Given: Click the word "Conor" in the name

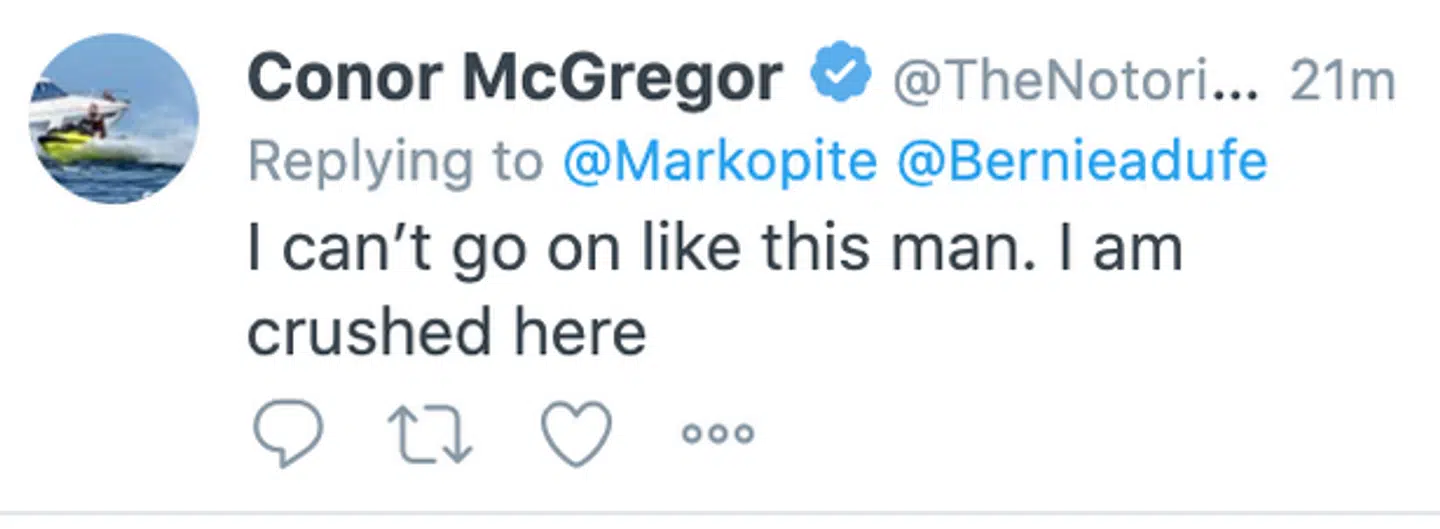Looking at the screenshot, I should [344, 79].
